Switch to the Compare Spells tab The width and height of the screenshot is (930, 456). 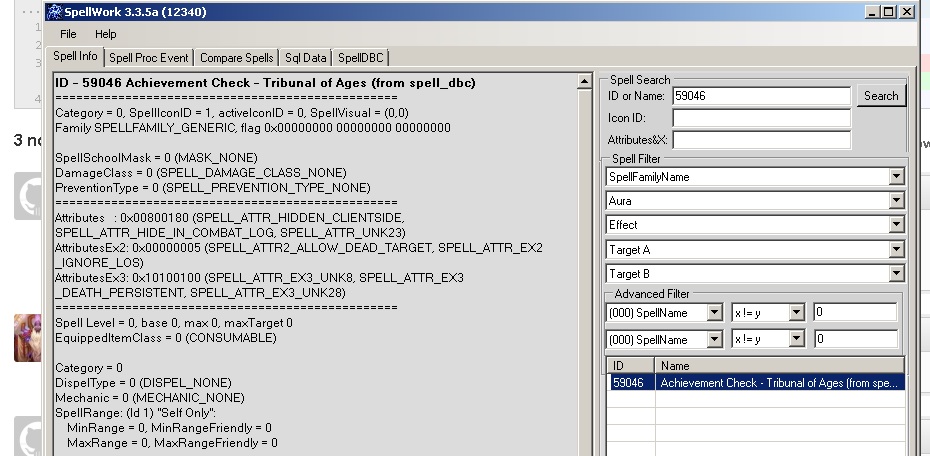(237, 58)
